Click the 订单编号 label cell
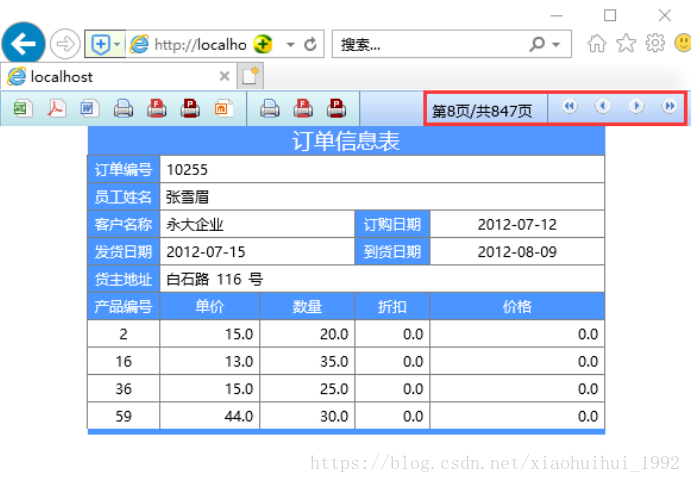 click(123, 170)
